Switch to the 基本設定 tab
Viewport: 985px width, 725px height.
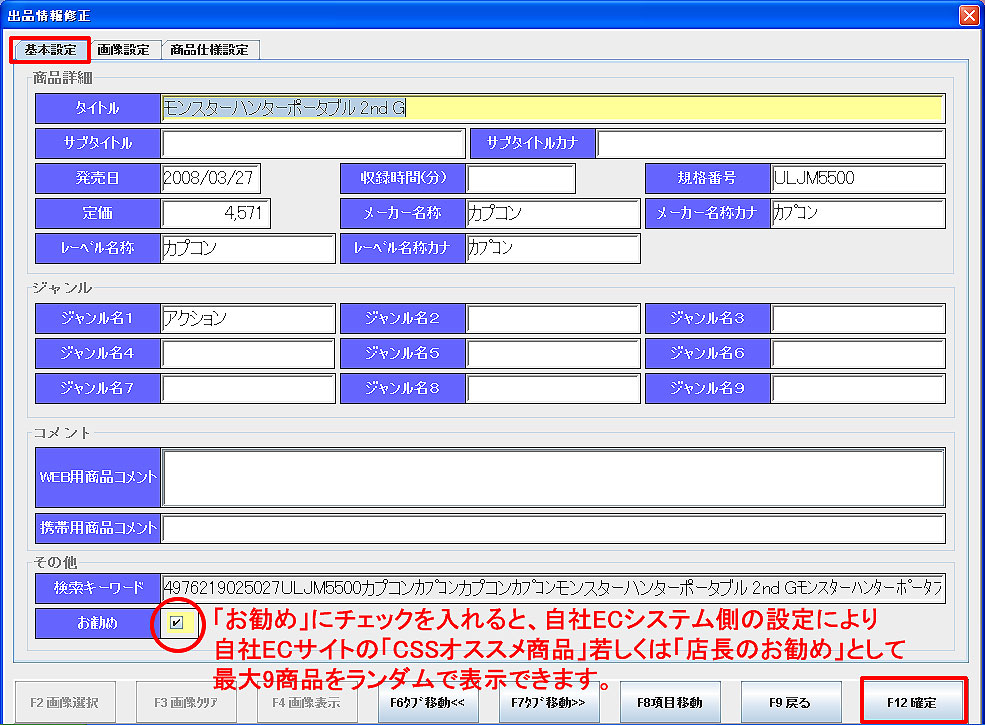coord(50,50)
